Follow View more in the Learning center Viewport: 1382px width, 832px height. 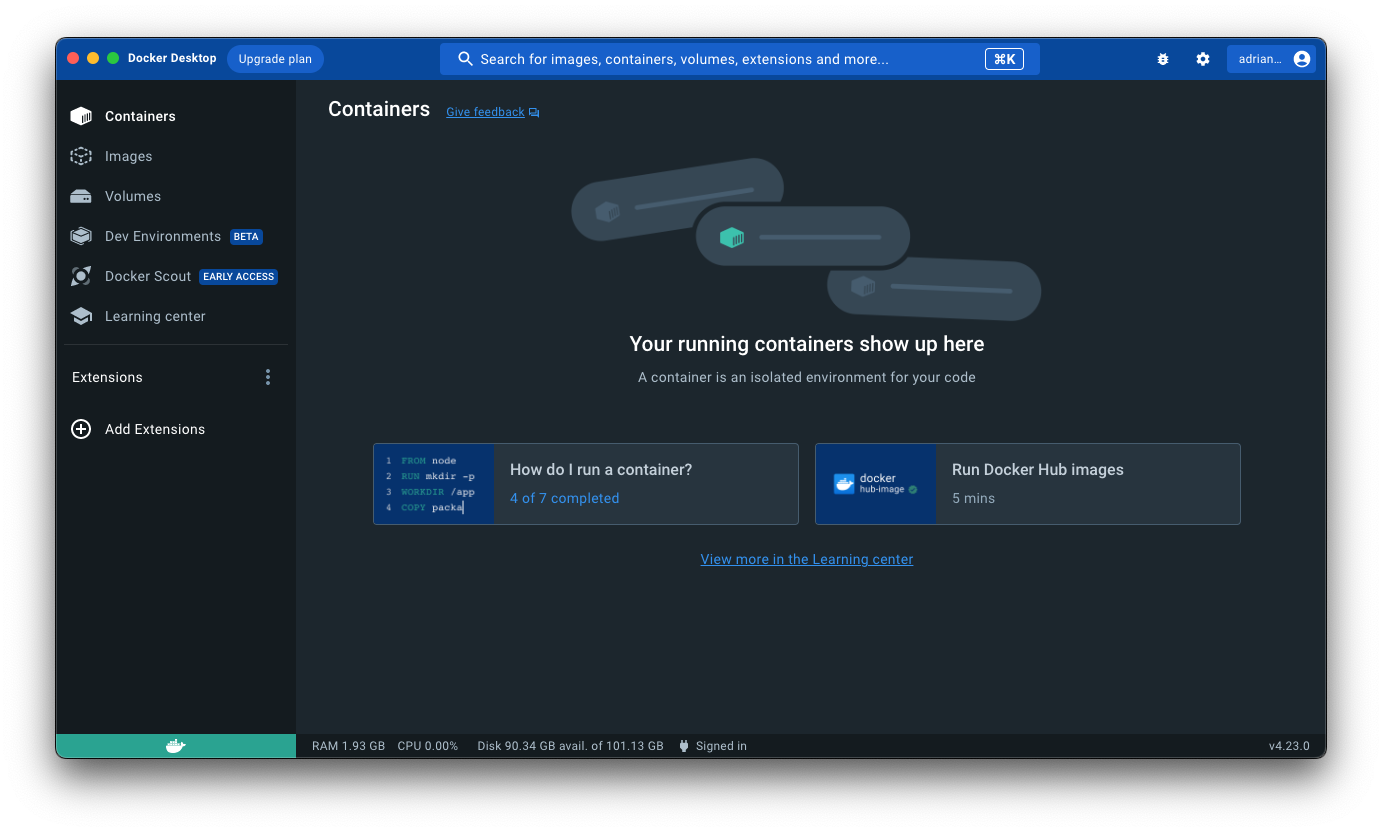[x=806, y=559]
